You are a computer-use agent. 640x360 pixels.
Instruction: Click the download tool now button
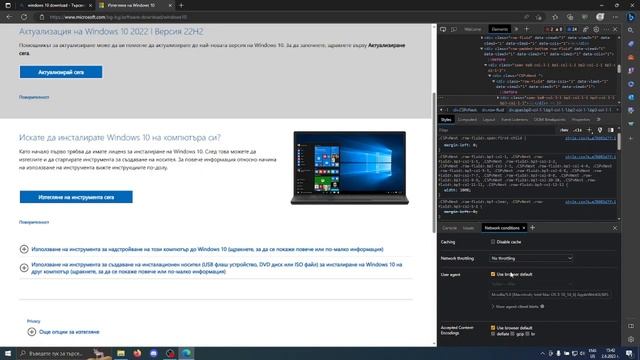[76, 197]
